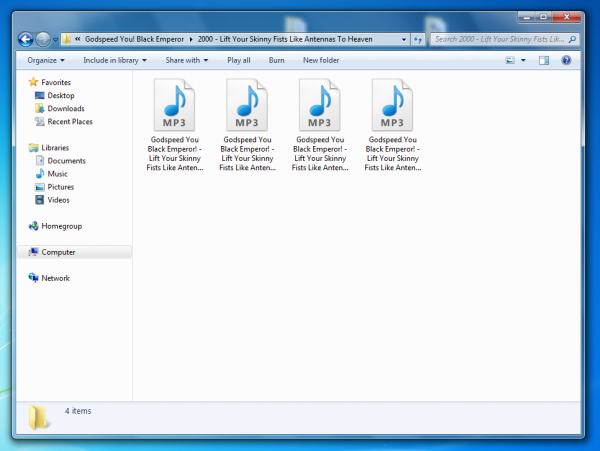Viewport: 600px width, 451px height.
Task: Select the third MP3 file icon
Action: pyautogui.click(x=320, y=105)
